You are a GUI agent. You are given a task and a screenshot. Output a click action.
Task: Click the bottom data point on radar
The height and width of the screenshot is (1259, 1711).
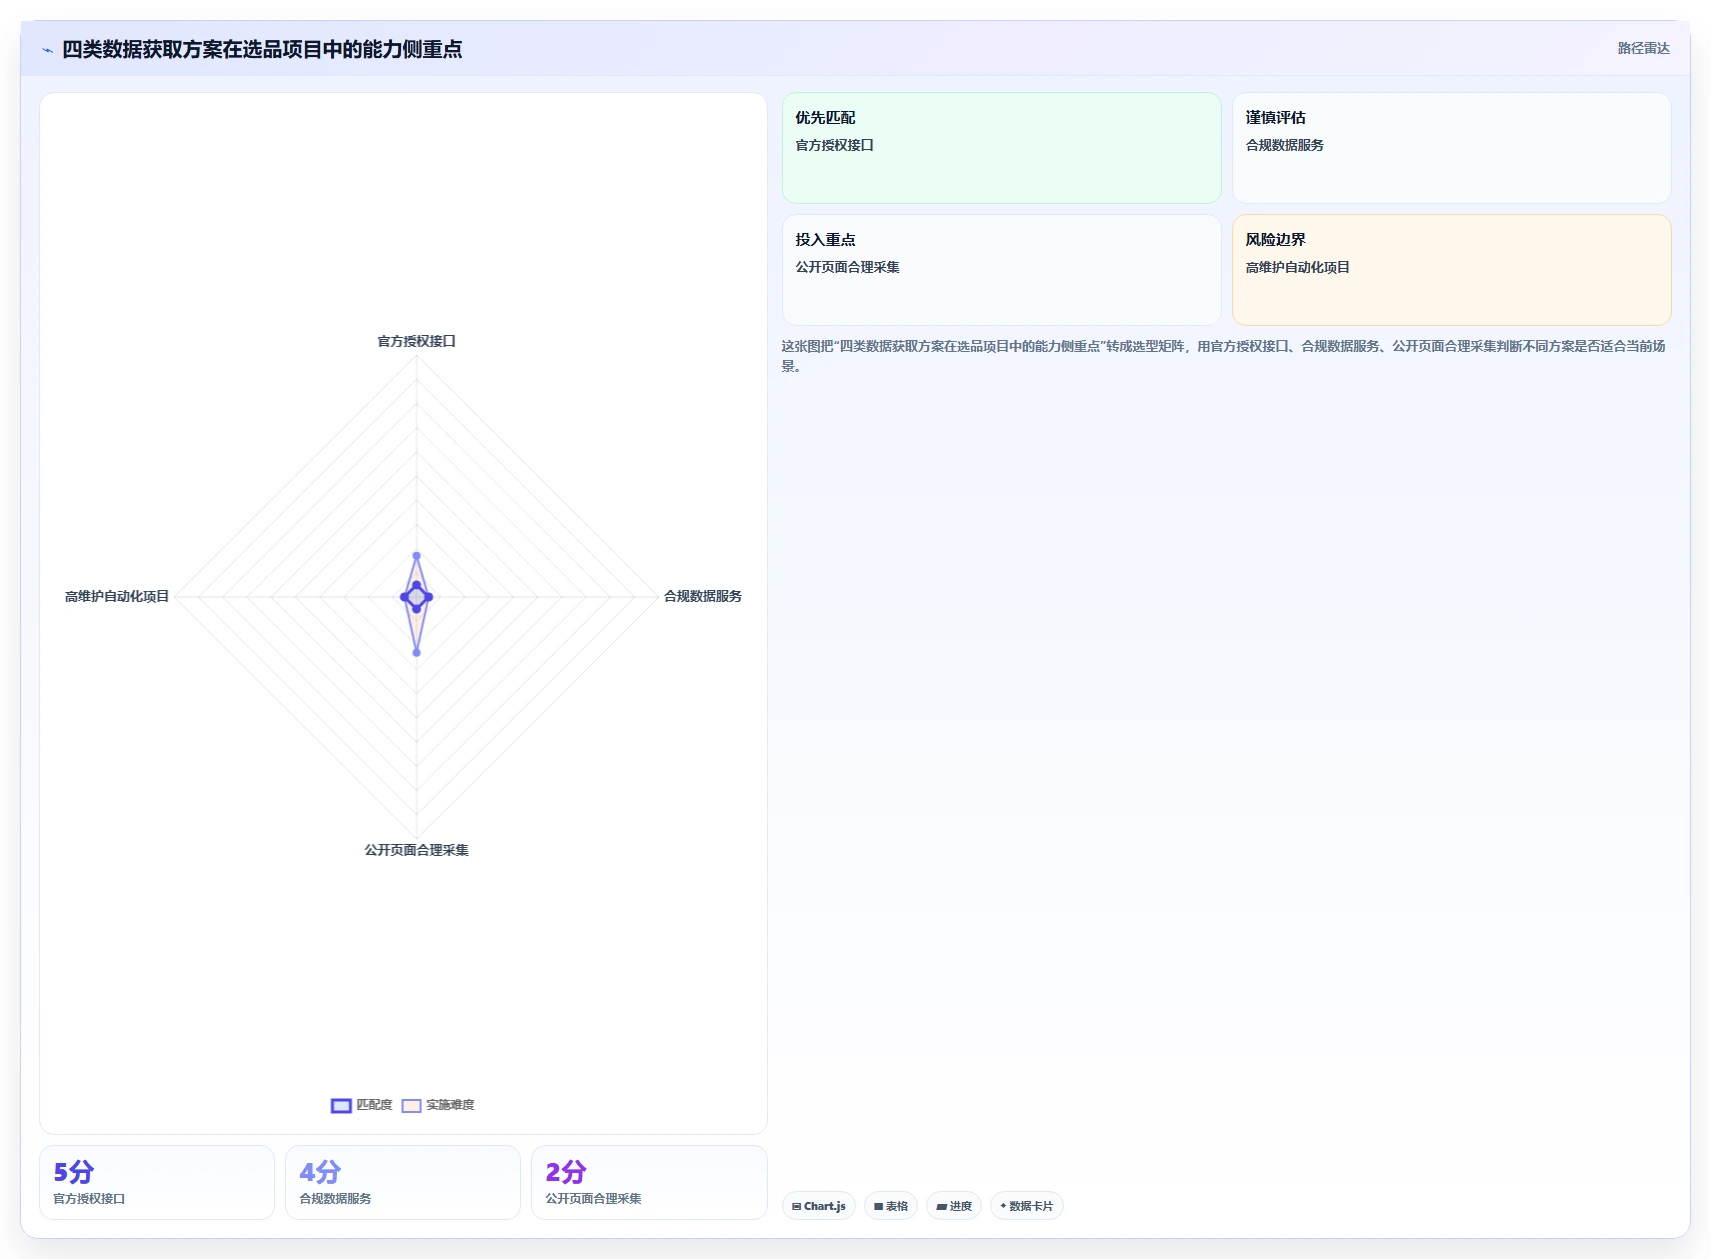[417, 652]
